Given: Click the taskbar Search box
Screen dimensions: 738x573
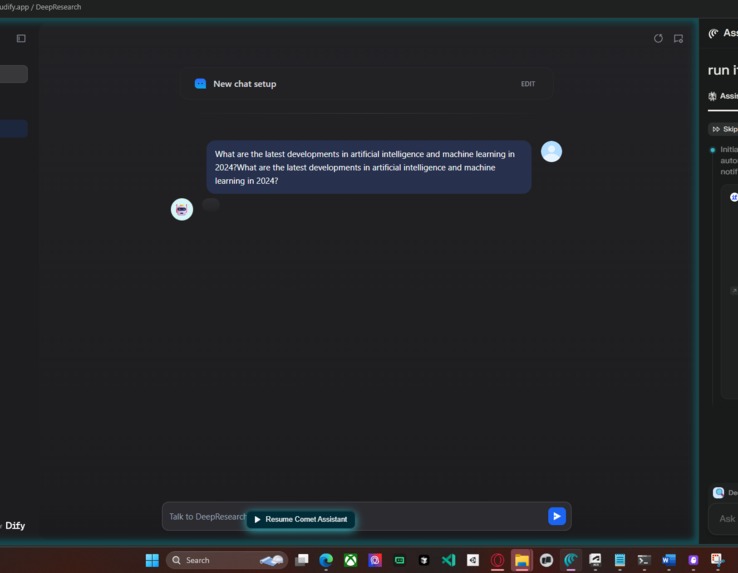Looking at the screenshot, I should (x=226, y=560).
